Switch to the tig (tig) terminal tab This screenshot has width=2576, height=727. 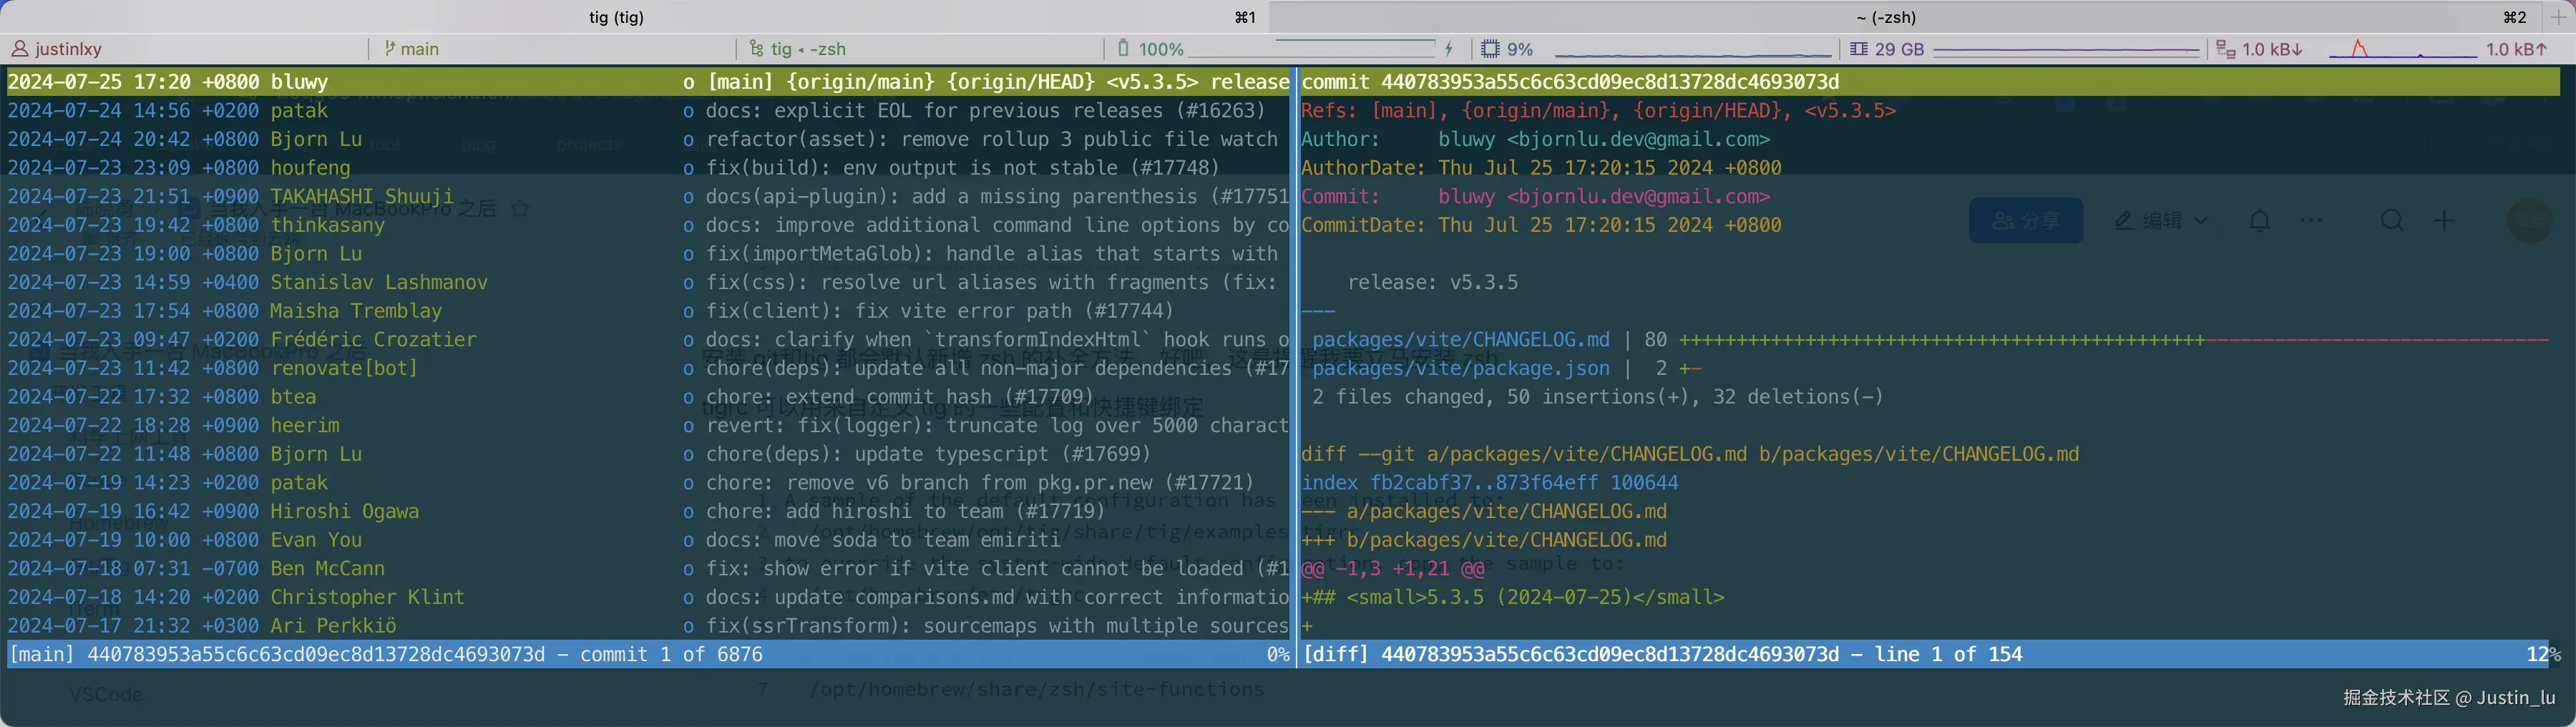635,17
